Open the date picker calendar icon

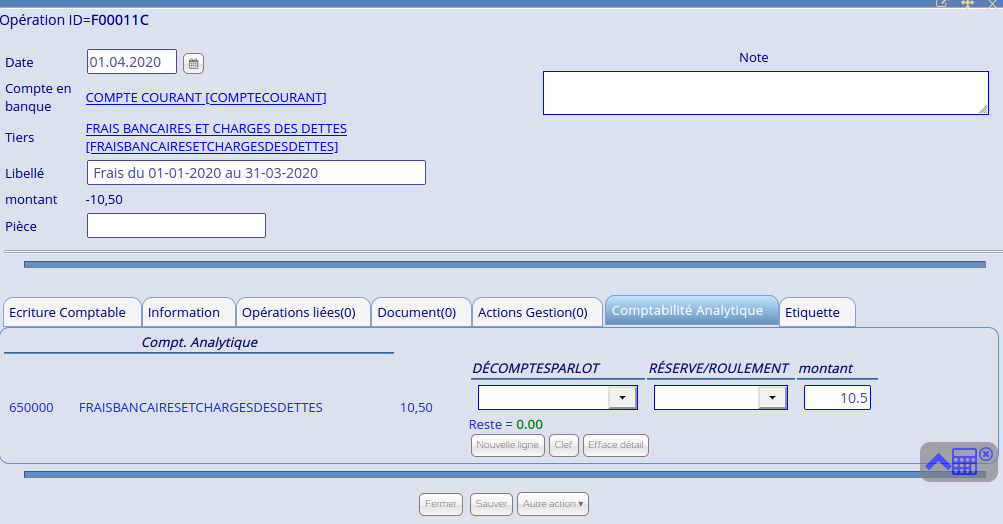194,63
